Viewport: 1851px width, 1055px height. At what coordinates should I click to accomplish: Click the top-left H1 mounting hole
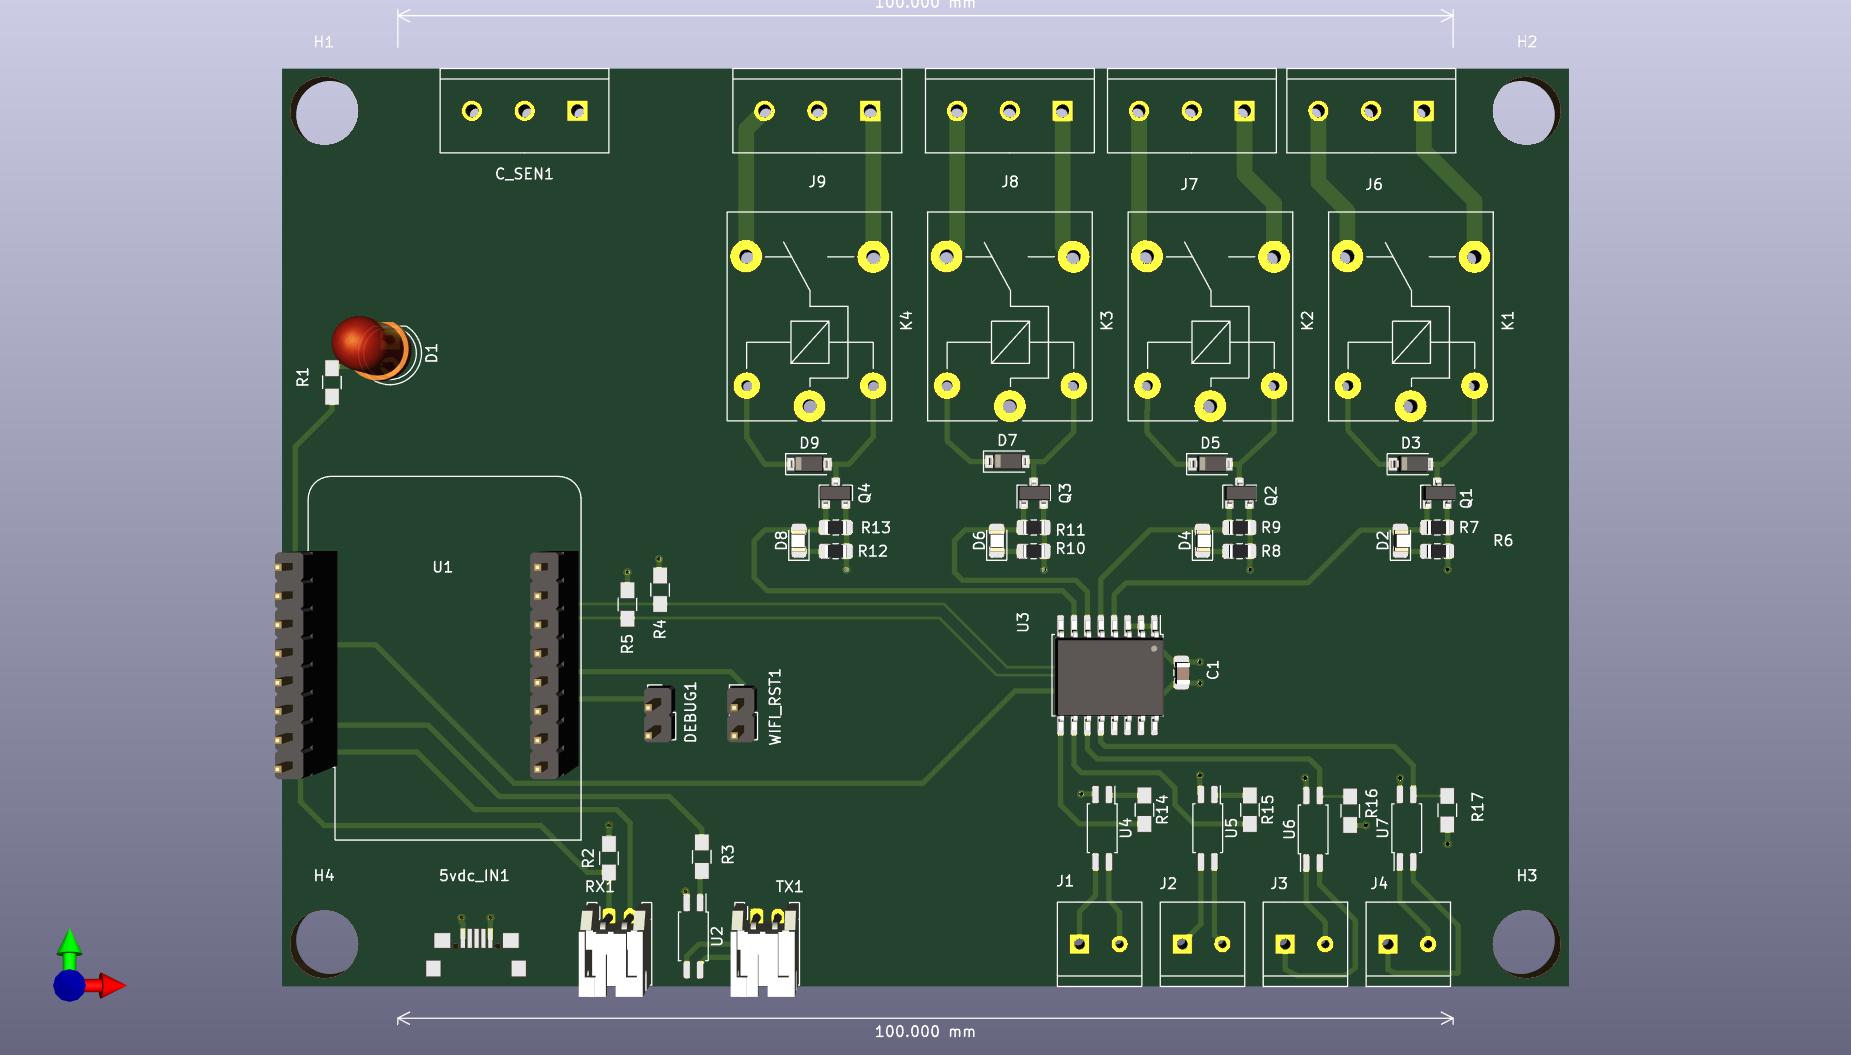[x=325, y=111]
